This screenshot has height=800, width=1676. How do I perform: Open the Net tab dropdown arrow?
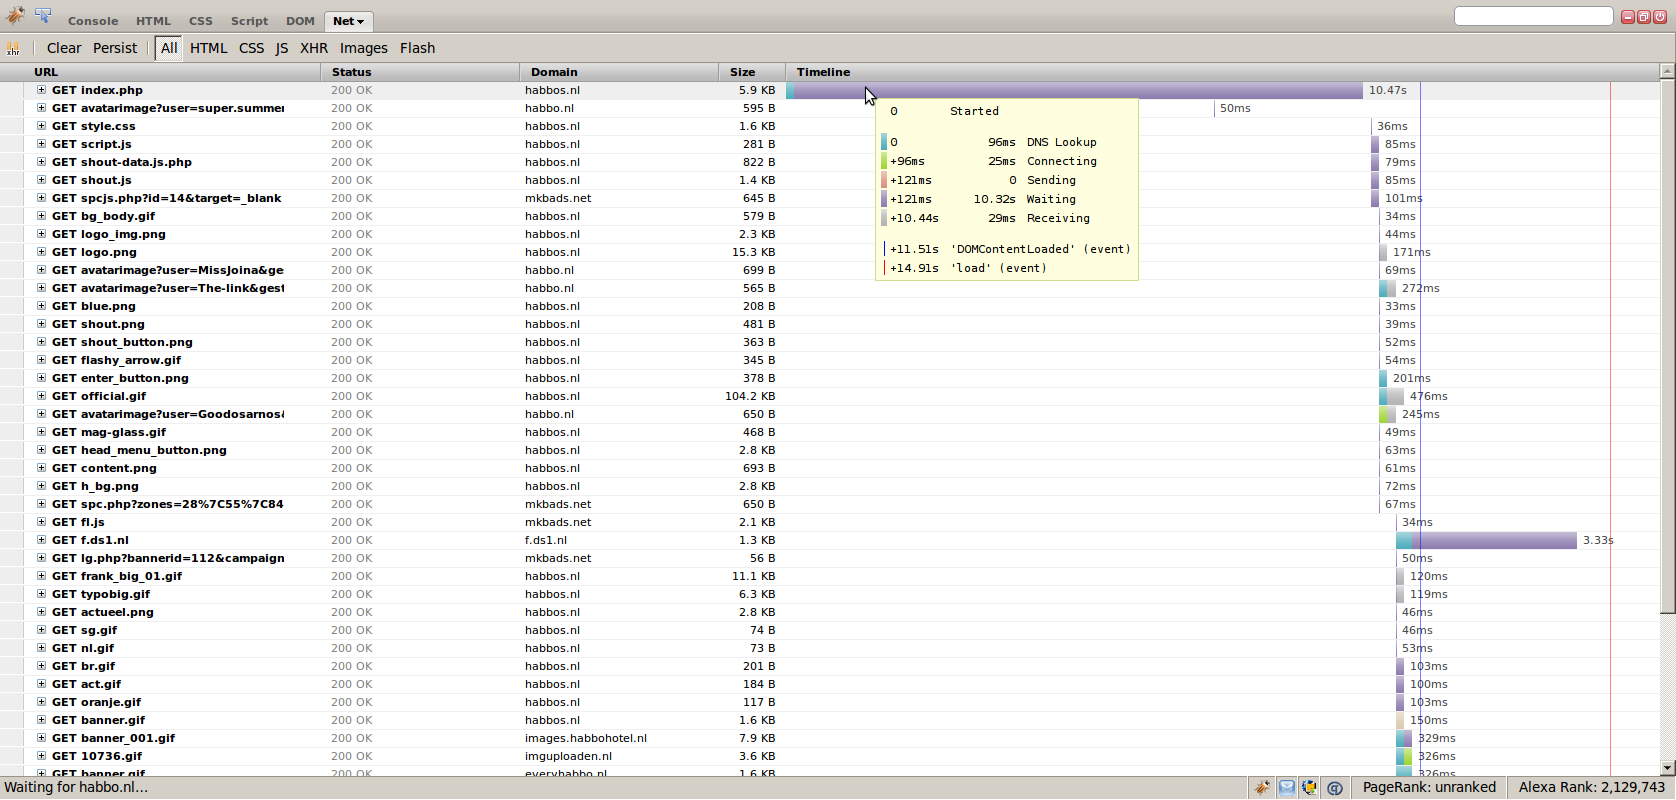click(361, 22)
